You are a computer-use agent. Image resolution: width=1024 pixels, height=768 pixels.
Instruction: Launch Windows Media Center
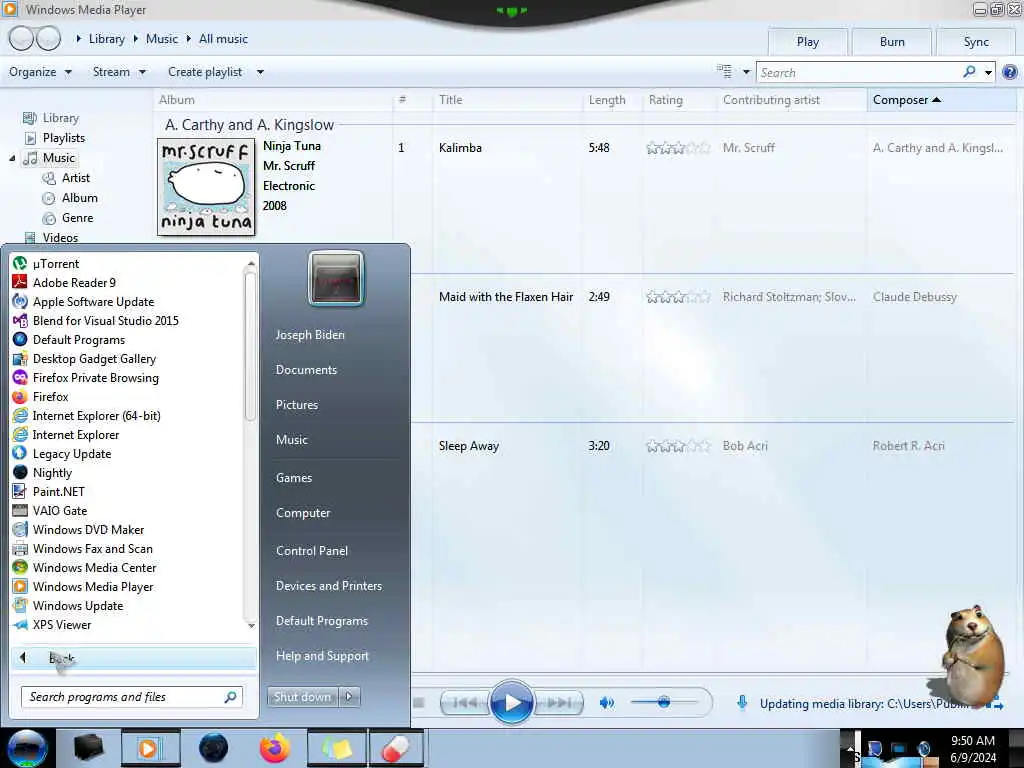(x=85, y=568)
